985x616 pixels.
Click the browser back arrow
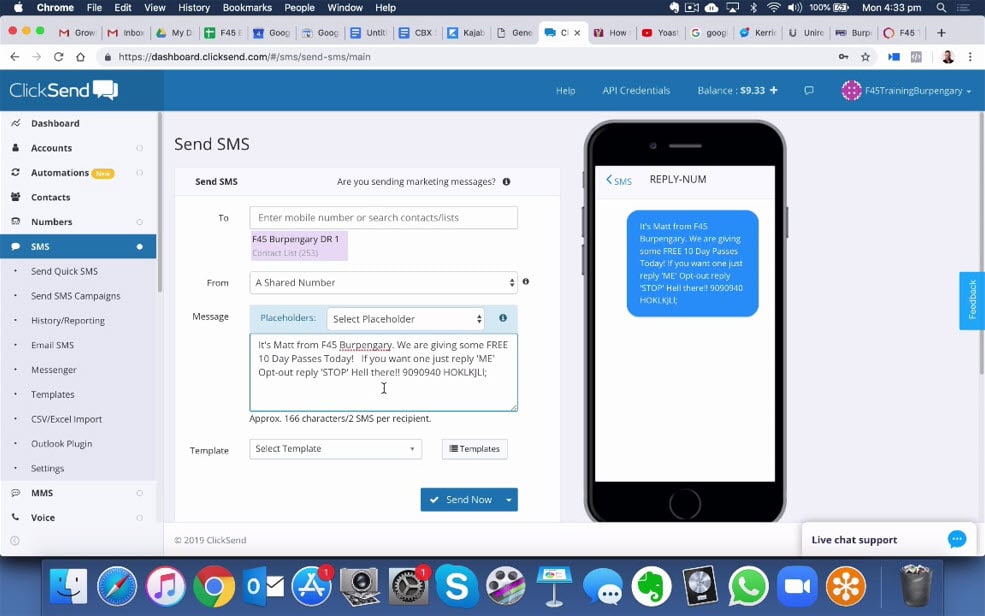pos(14,57)
